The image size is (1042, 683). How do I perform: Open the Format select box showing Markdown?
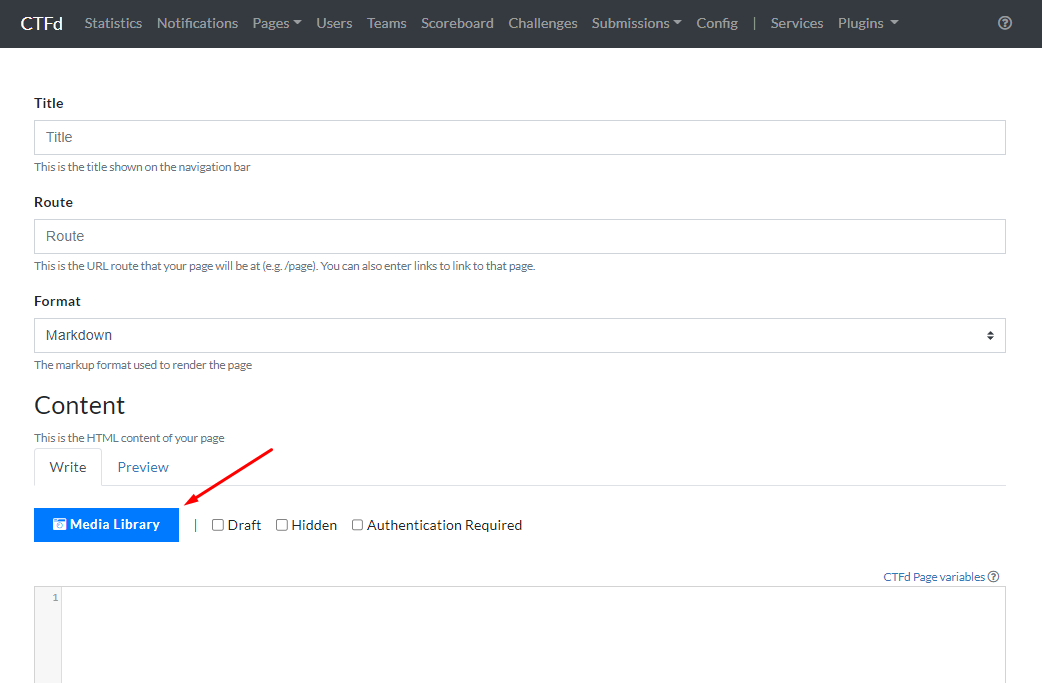519,335
